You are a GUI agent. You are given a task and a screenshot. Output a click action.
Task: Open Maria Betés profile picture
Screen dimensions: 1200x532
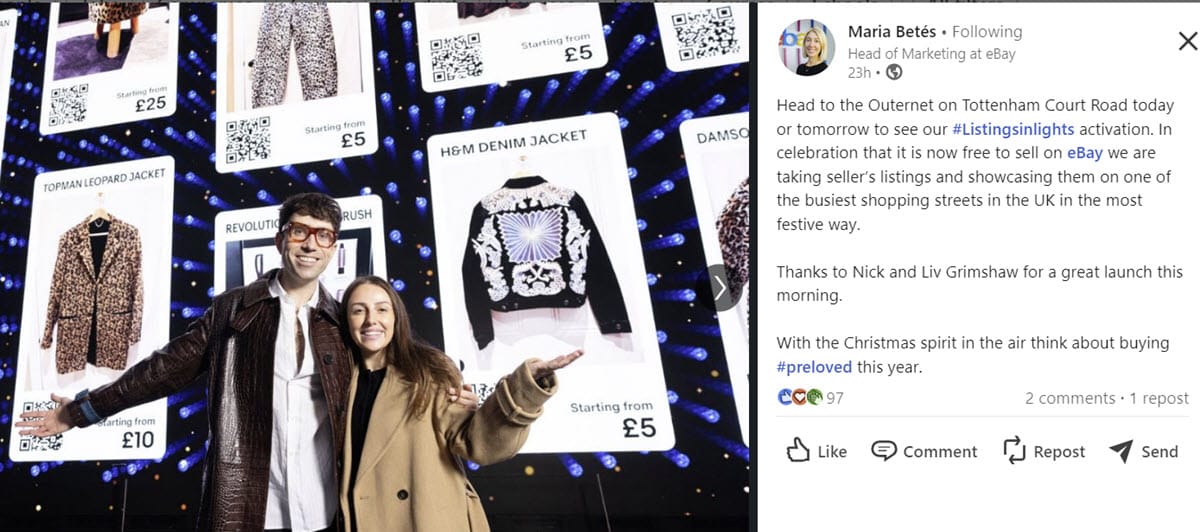(807, 47)
